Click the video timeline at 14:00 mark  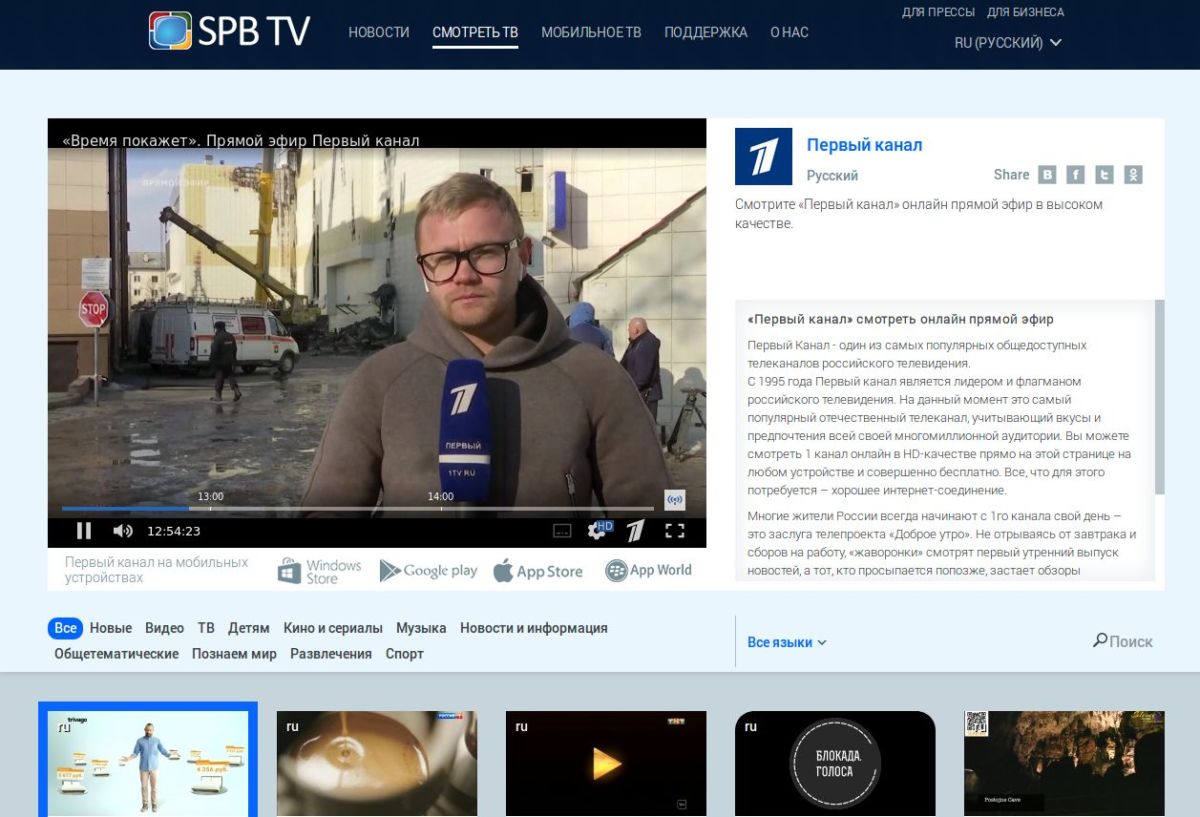point(441,508)
